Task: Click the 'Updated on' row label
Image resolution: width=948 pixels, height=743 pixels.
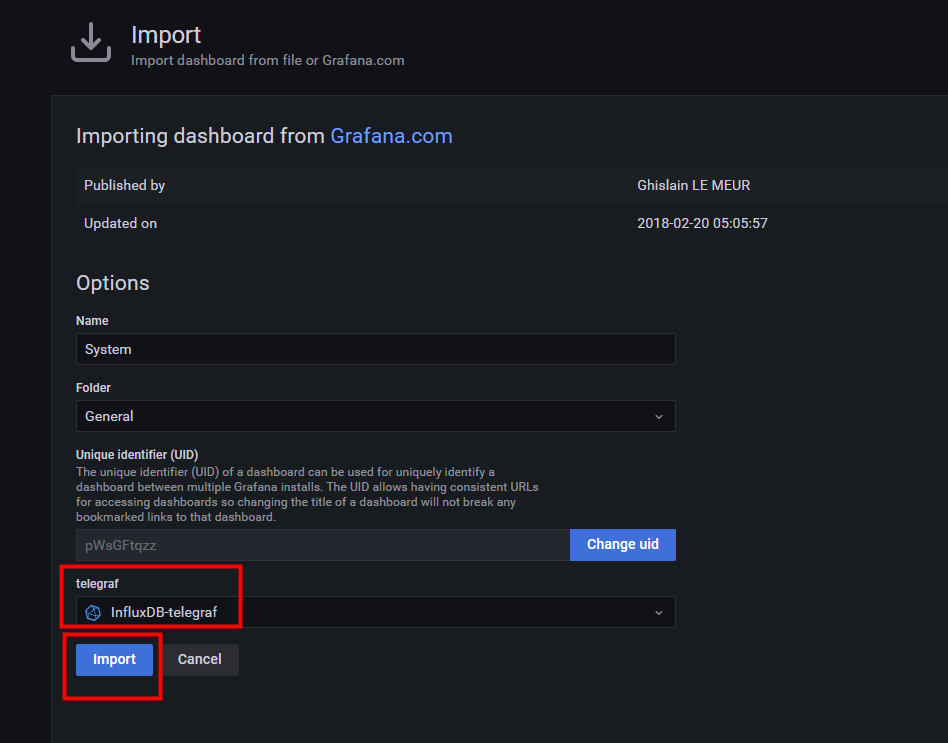Action: [120, 223]
